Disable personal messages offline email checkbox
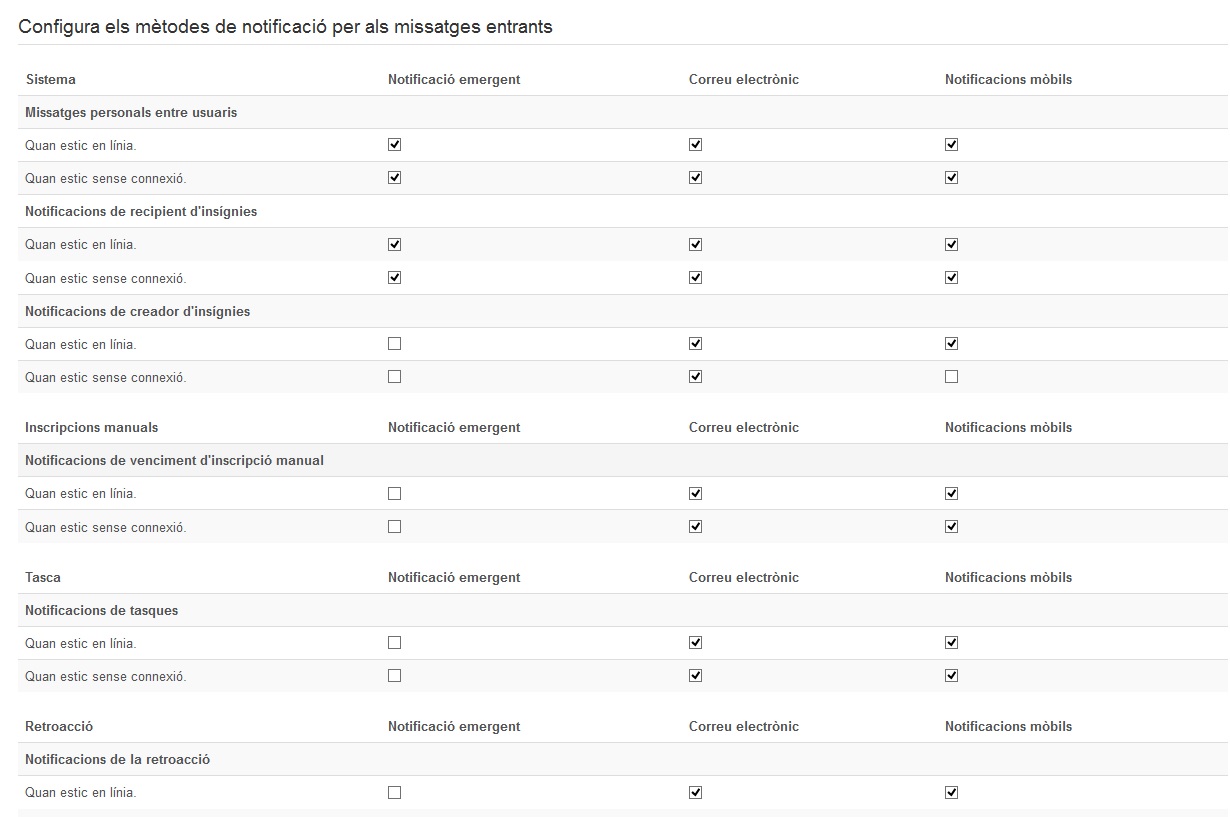The width and height of the screenshot is (1230, 817). 695,178
